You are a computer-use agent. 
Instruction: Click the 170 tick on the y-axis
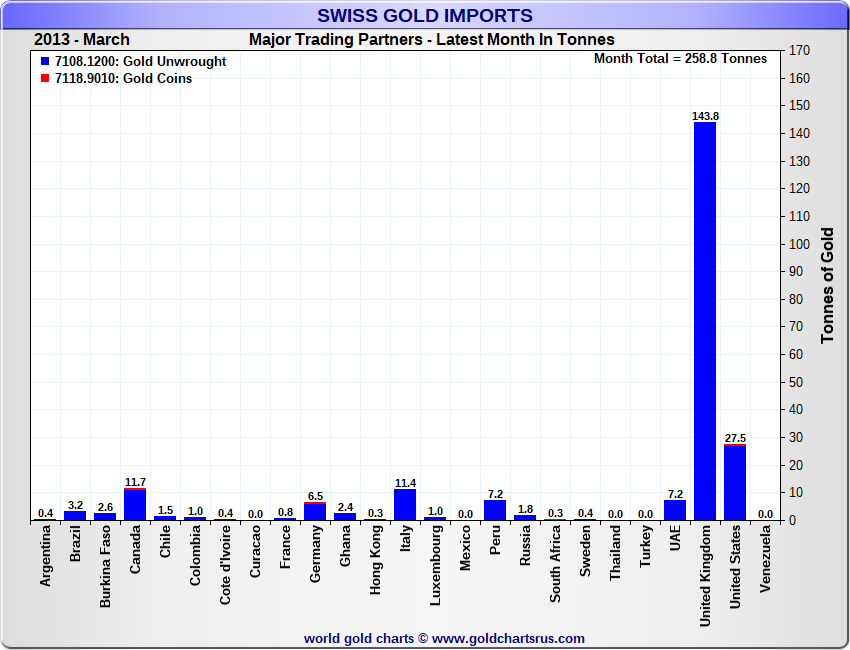pyautogui.click(x=799, y=50)
